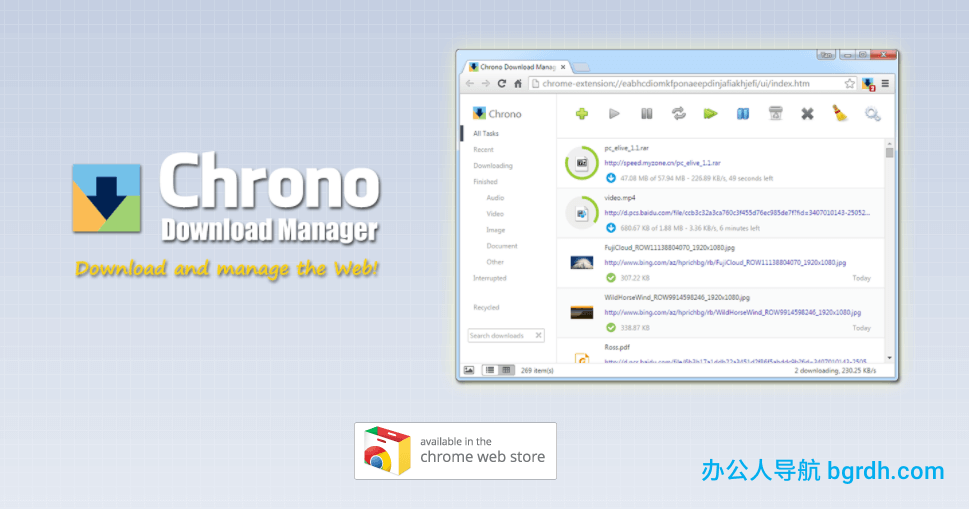The height and width of the screenshot is (509, 969).
Task: Open the pc_elive_1.1.rar download URL link
Action: [662, 162]
